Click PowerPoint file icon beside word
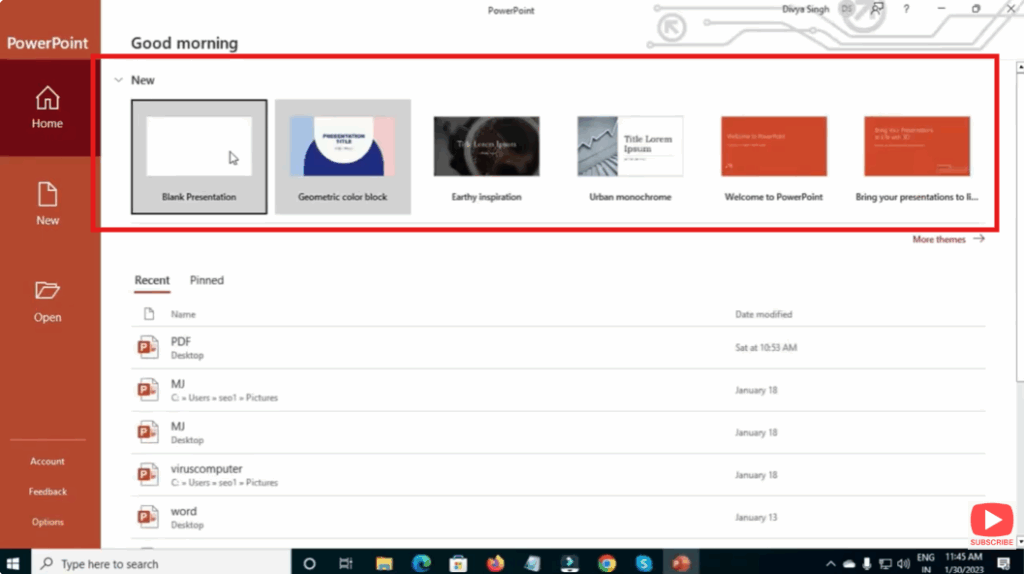 [148, 517]
